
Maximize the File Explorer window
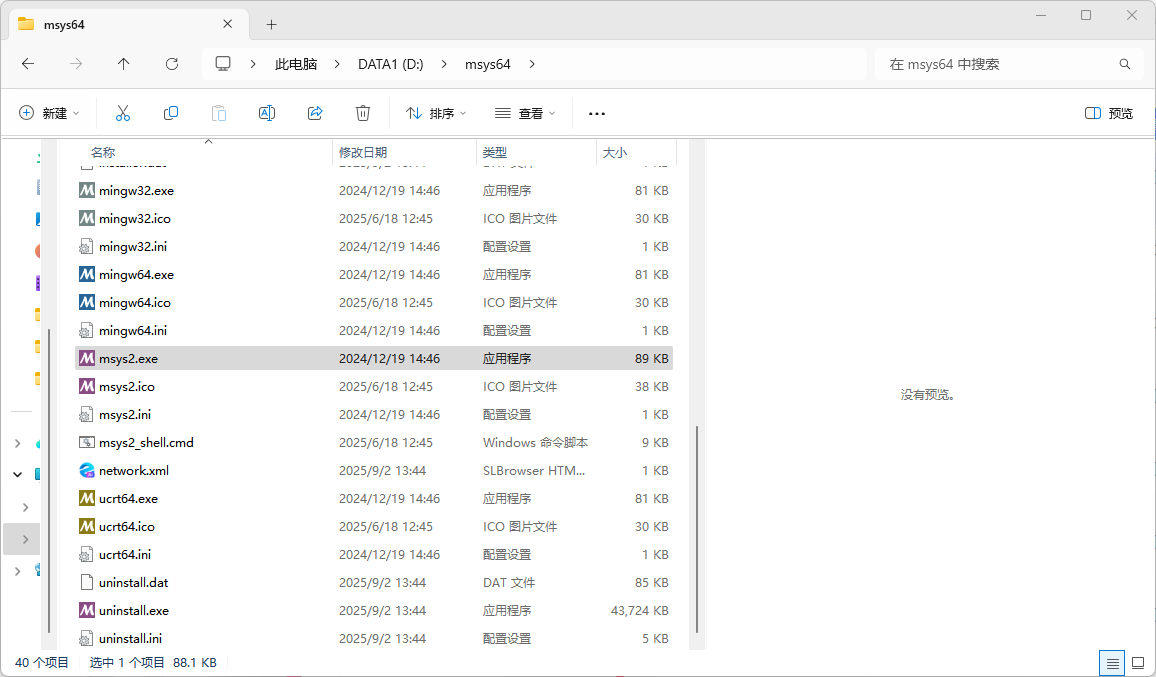tap(1086, 15)
